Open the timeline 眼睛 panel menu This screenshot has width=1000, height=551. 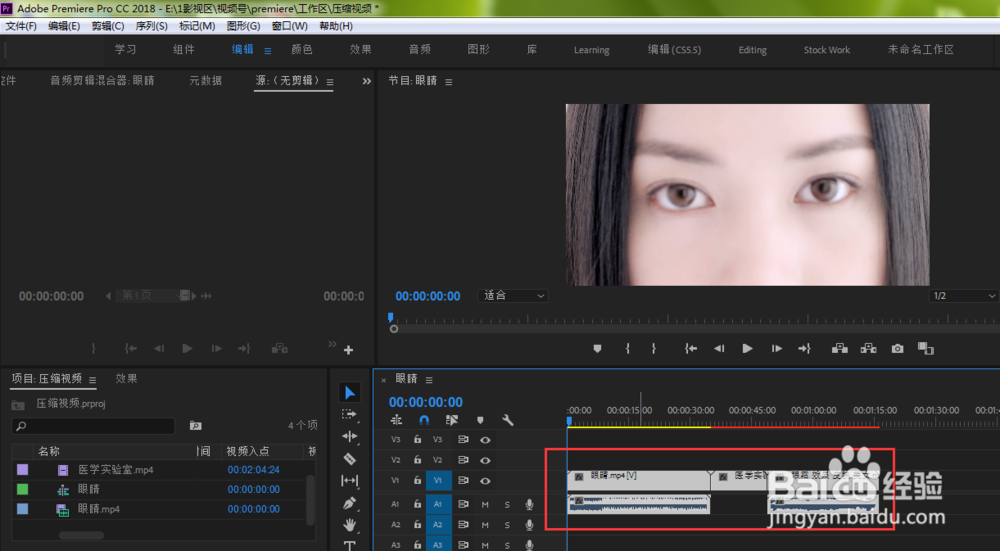point(429,380)
